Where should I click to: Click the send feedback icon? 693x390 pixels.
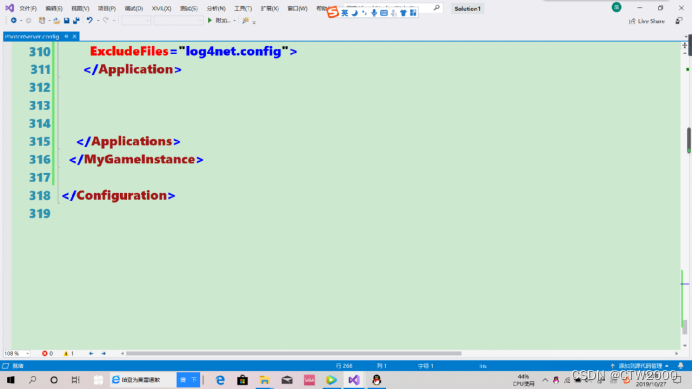tap(679, 21)
